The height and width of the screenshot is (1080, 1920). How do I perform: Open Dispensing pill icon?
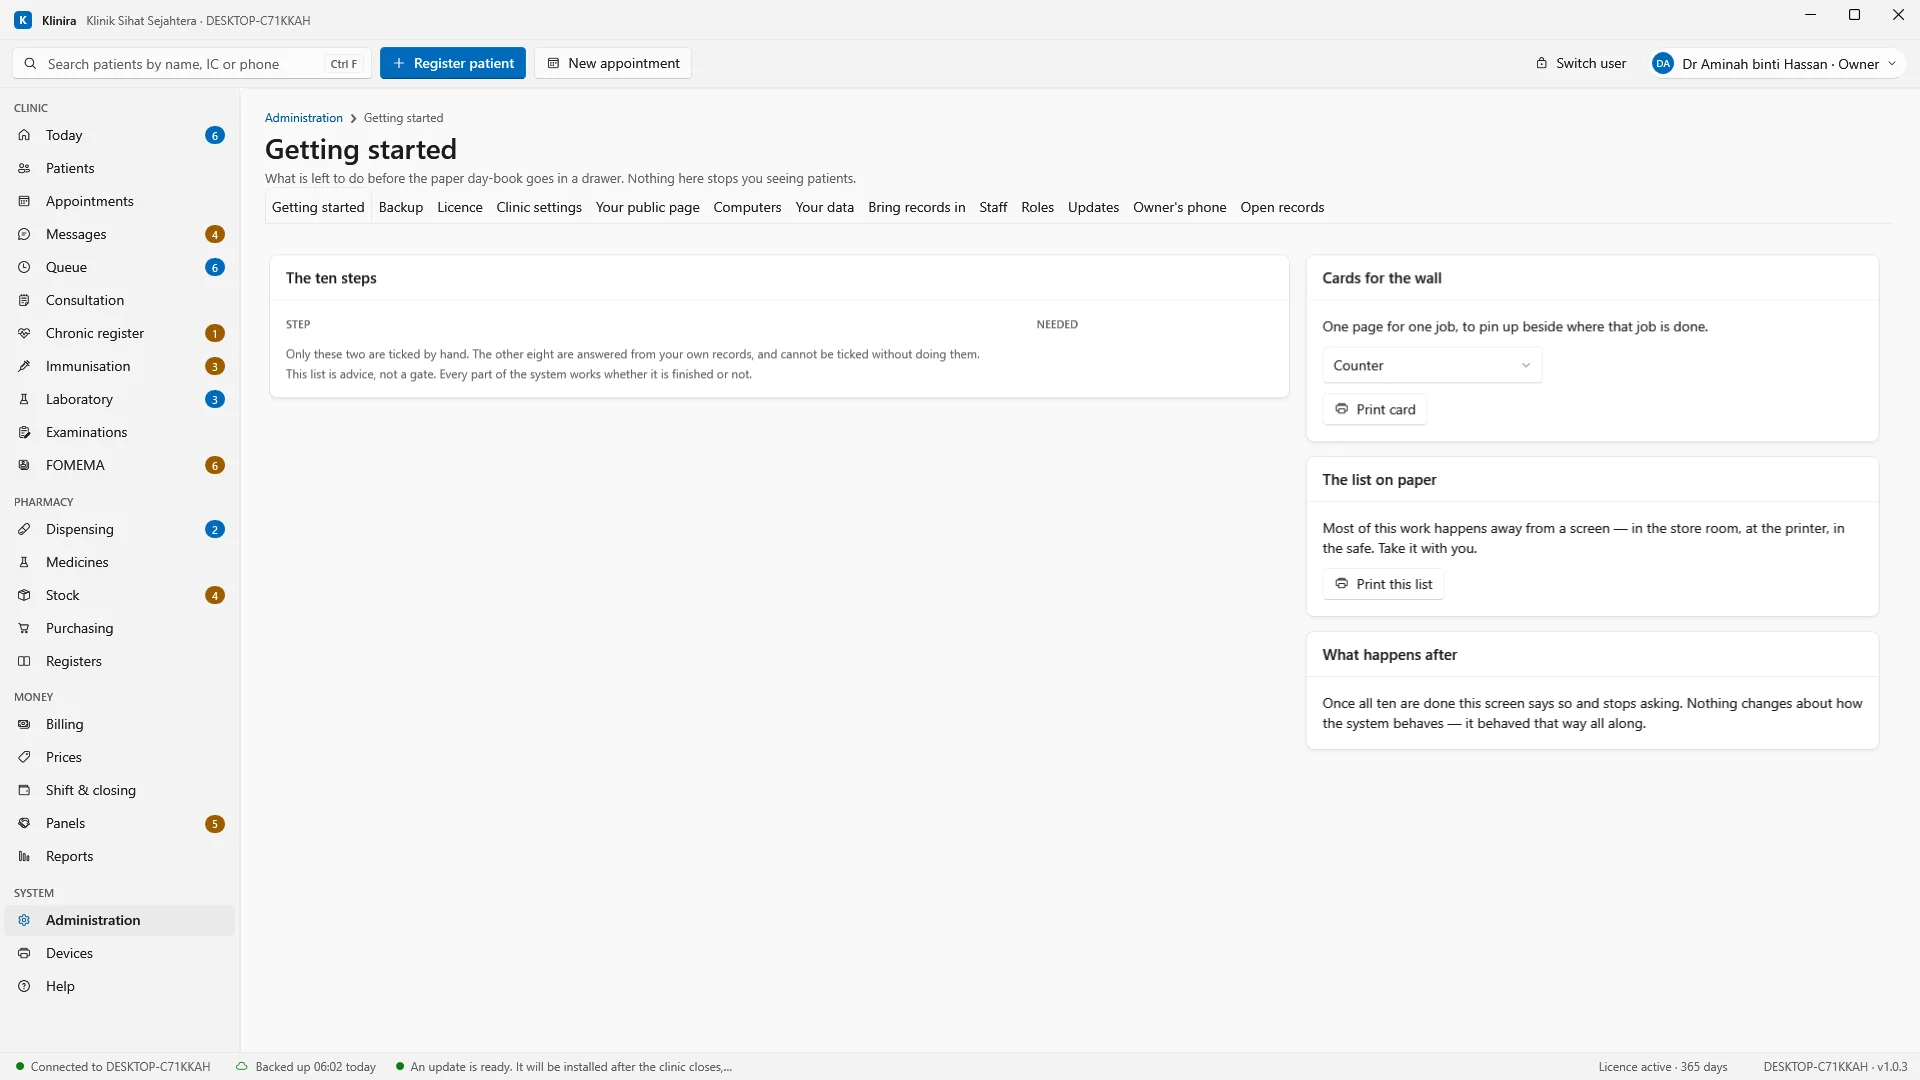24,529
